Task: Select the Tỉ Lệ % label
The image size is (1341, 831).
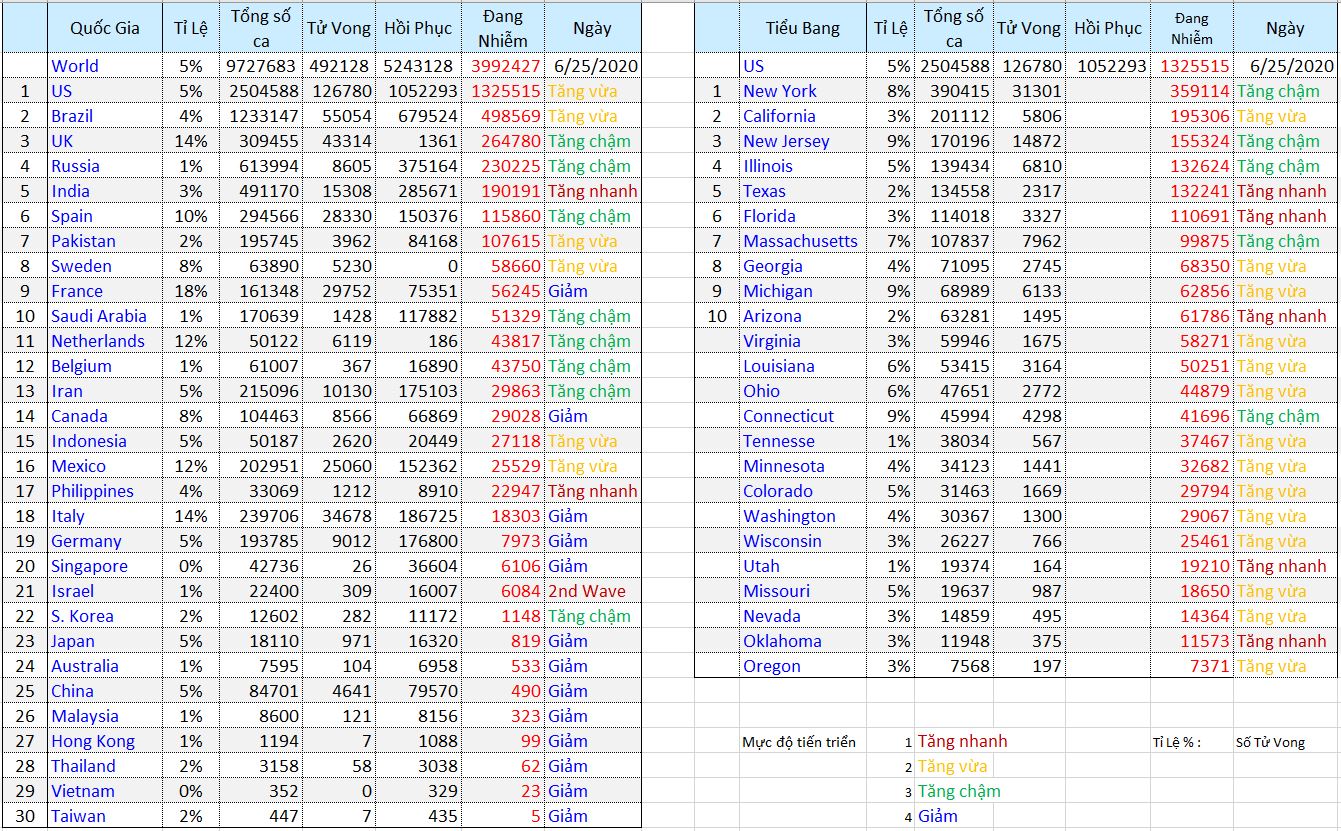Action: tap(1176, 742)
